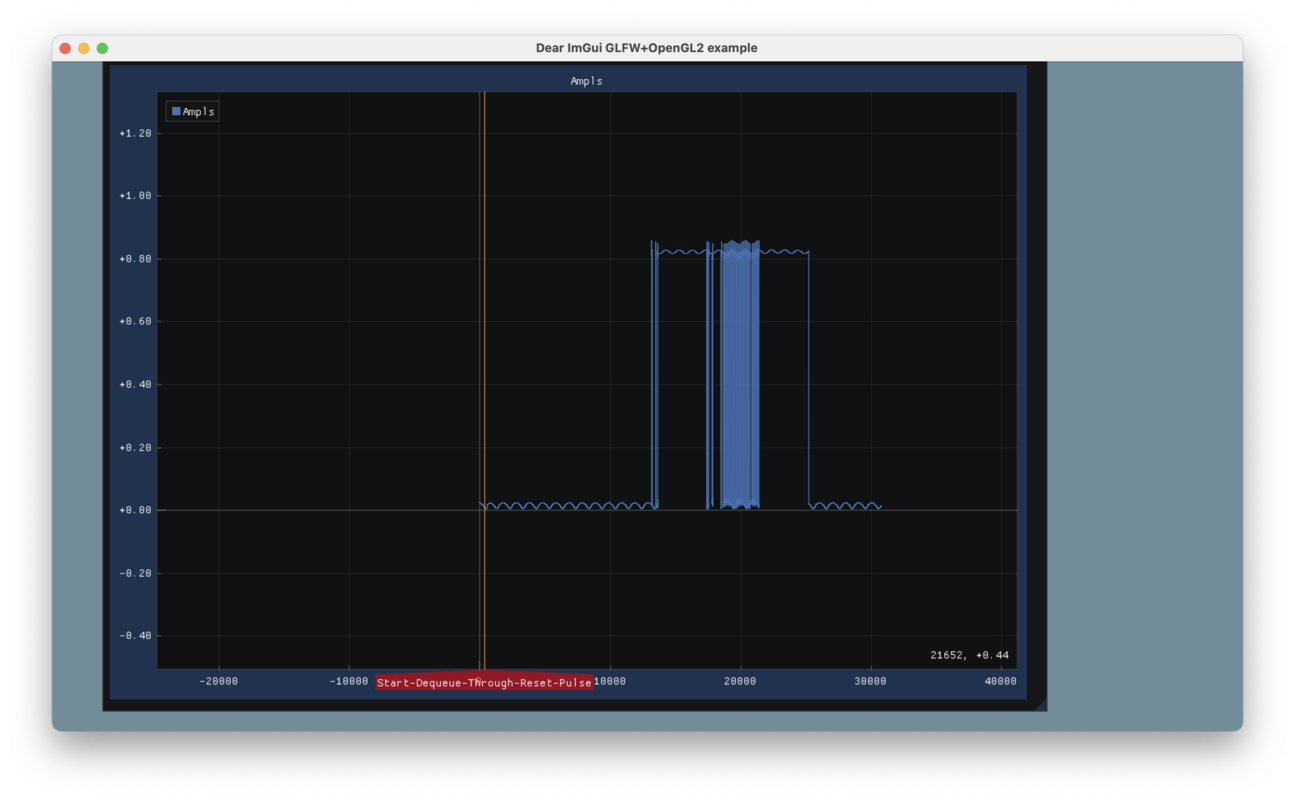Click the 30000 x-axis tick label
Image resolution: width=1295 pixels, height=800 pixels.
[870, 681]
